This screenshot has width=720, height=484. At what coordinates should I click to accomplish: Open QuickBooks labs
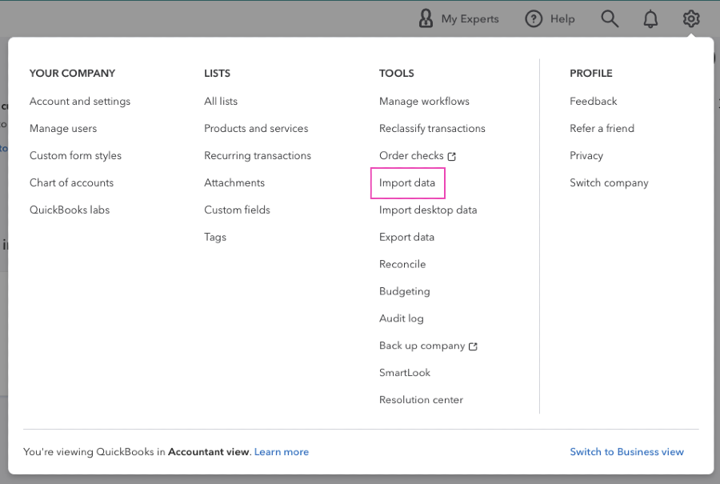[69, 210]
